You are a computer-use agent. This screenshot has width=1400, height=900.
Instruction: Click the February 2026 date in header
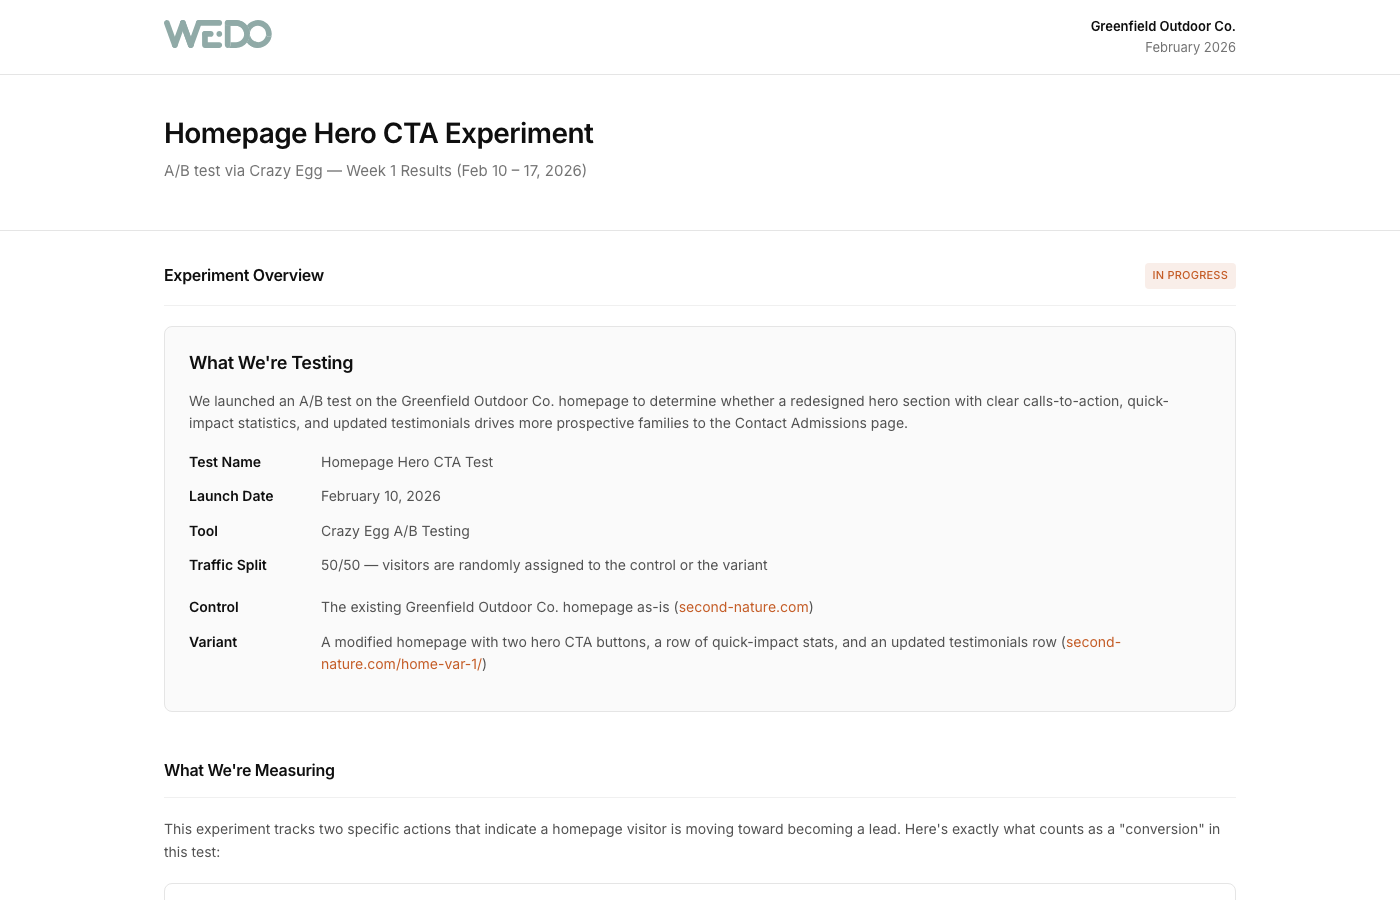pos(1190,47)
